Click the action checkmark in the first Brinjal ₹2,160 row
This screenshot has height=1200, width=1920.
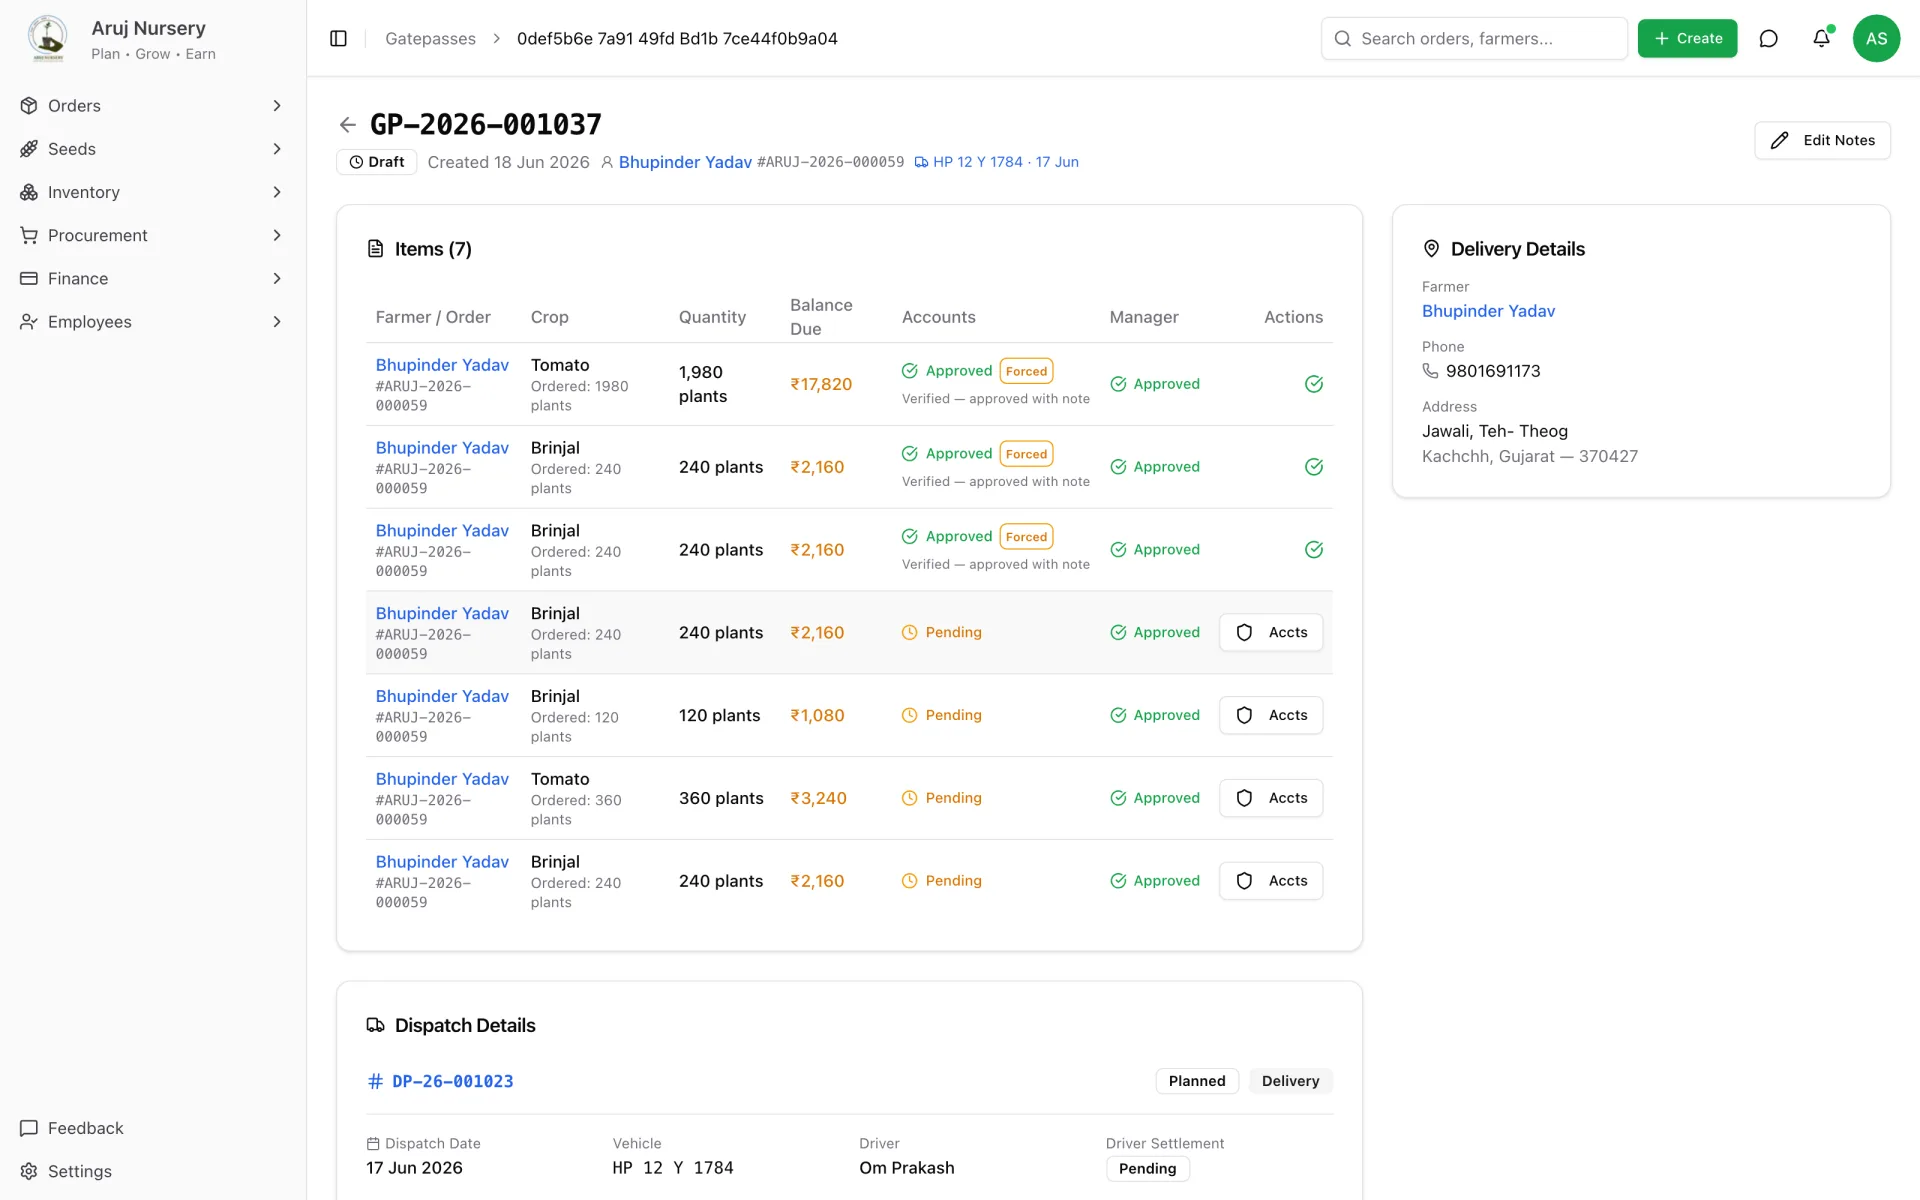point(1314,467)
